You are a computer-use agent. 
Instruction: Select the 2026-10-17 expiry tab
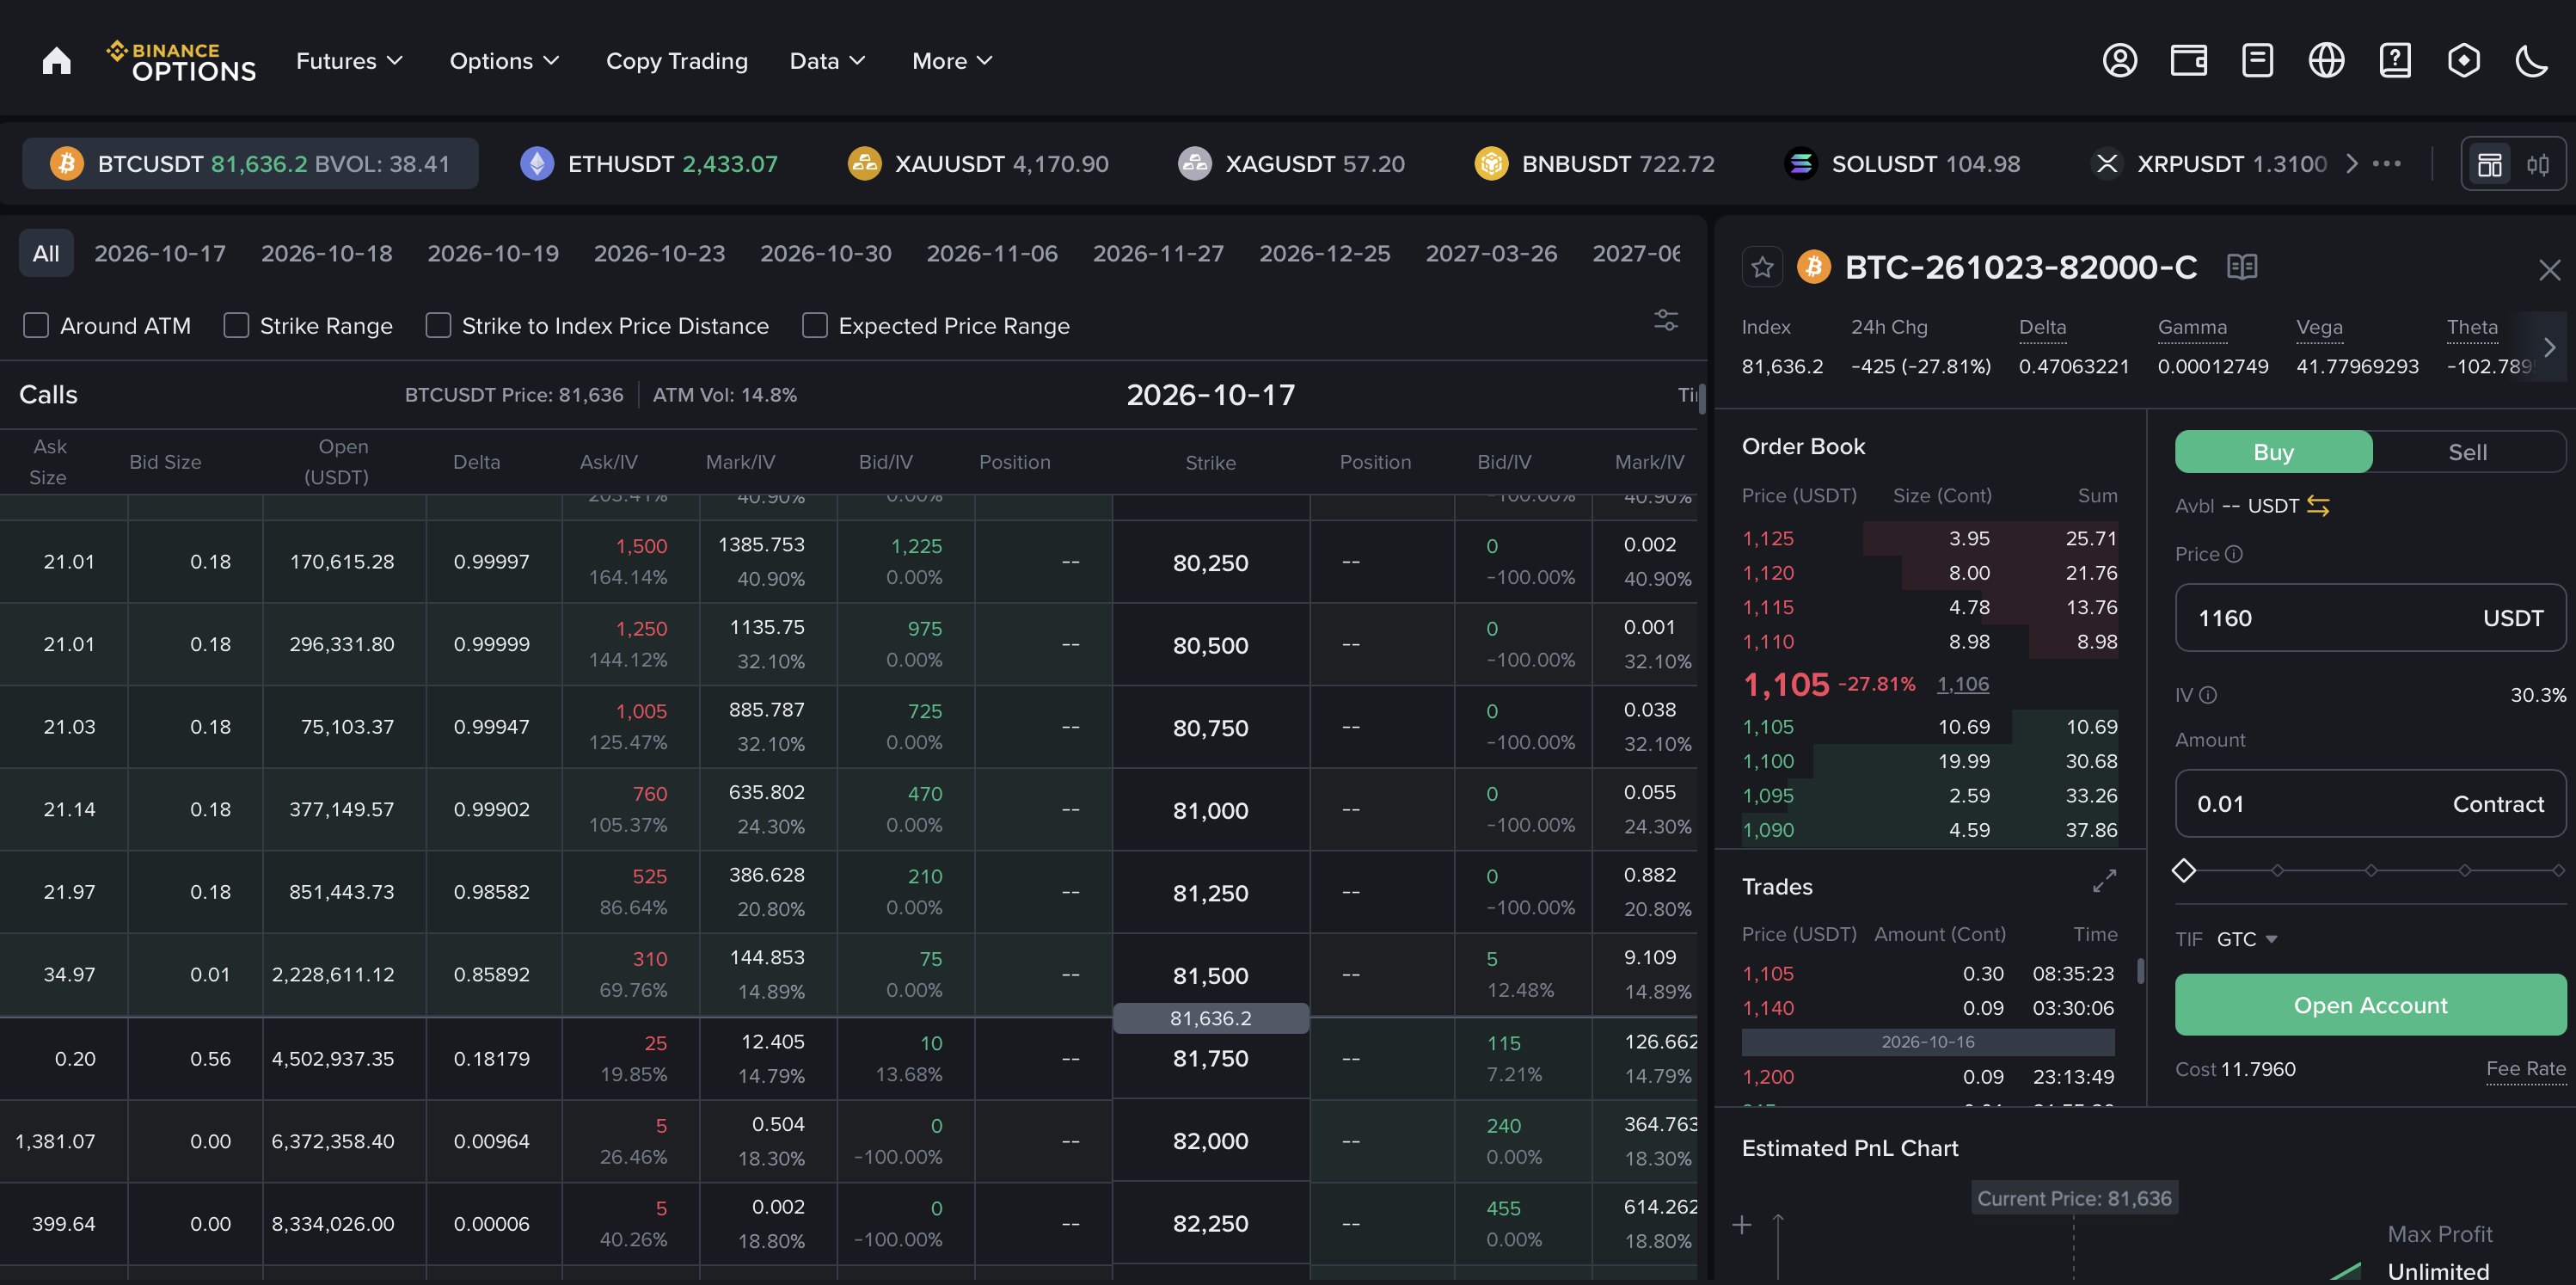(x=160, y=253)
